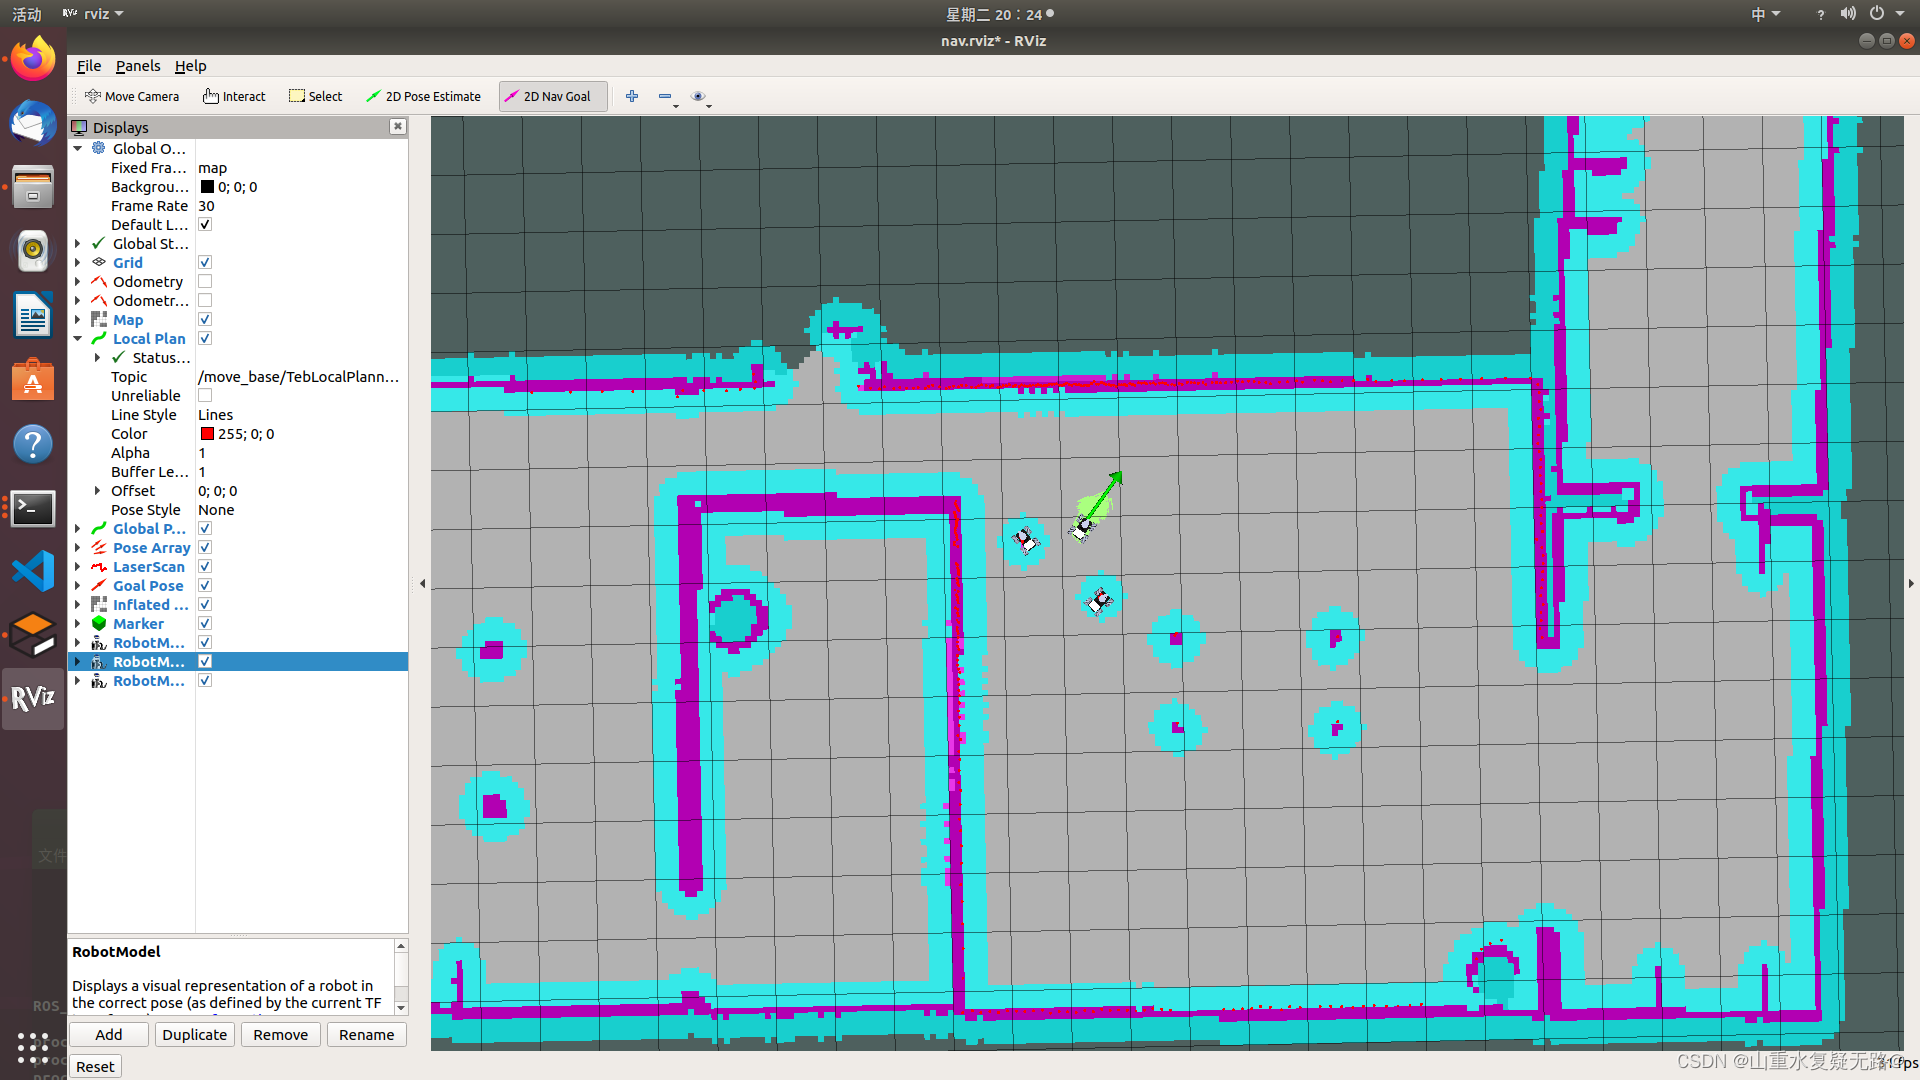Image resolution: width=1920 pixels, height=1080 pixels.
Task: Collapse left panel with the arrow handle
Action: coord(422,583)
